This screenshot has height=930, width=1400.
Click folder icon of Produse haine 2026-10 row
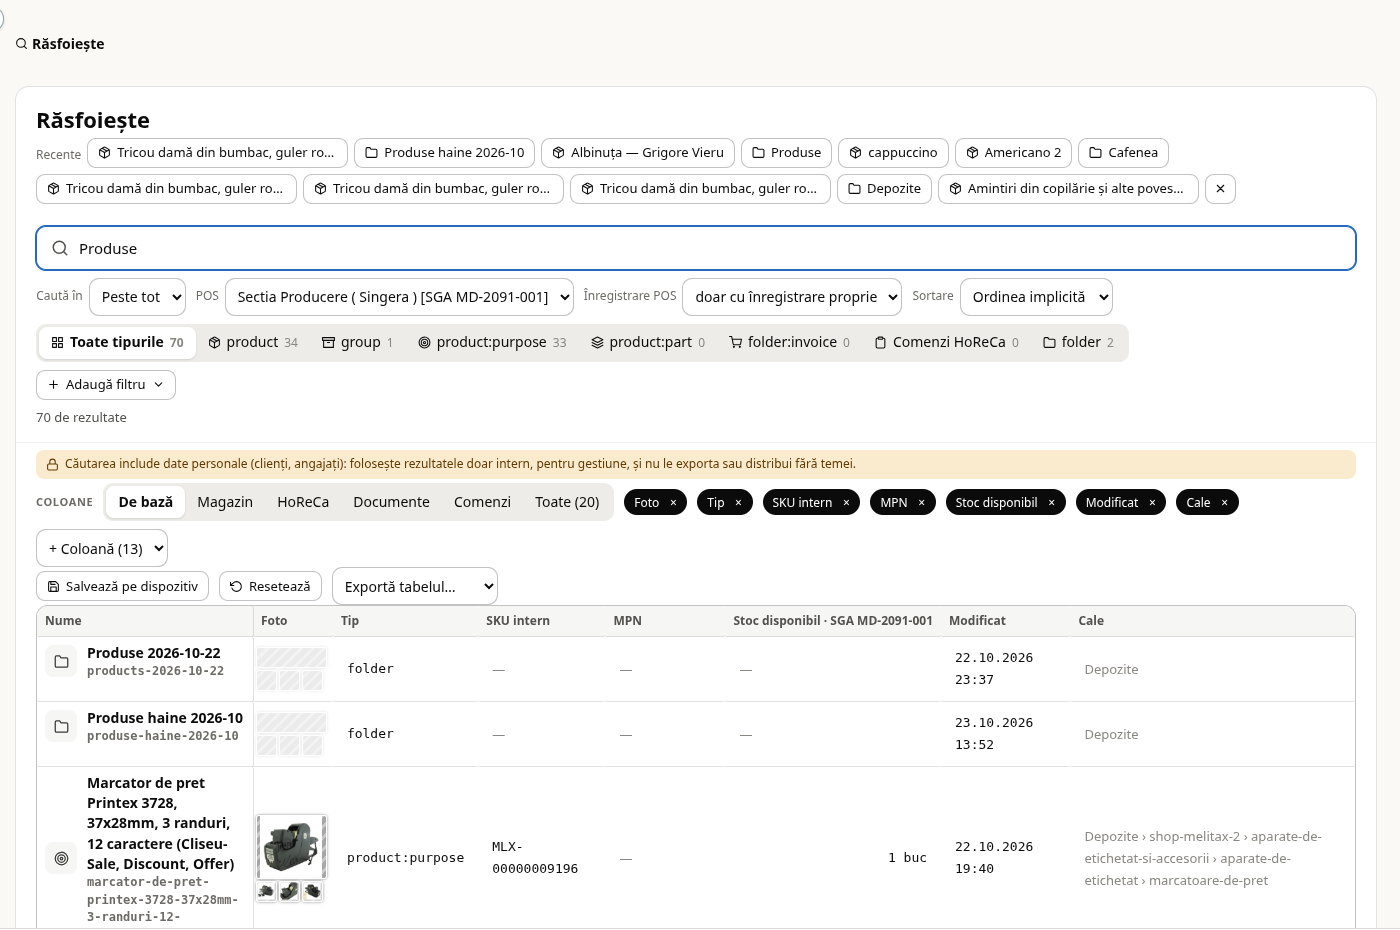61,727
